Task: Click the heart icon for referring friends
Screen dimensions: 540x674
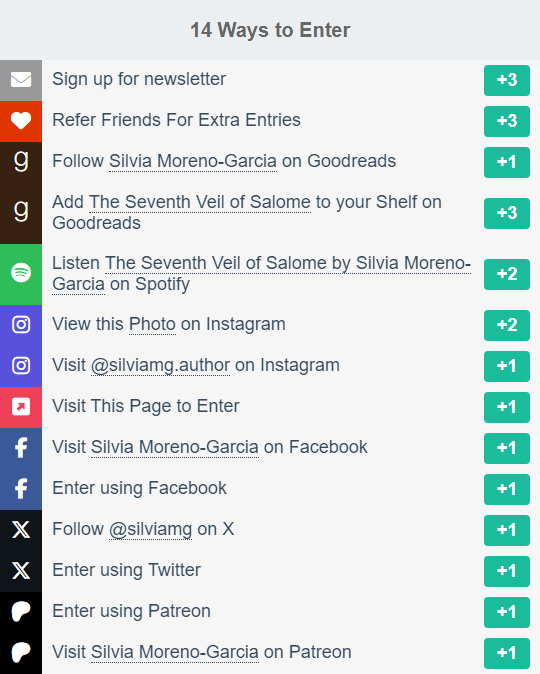Action: click(x=21, y=121)
